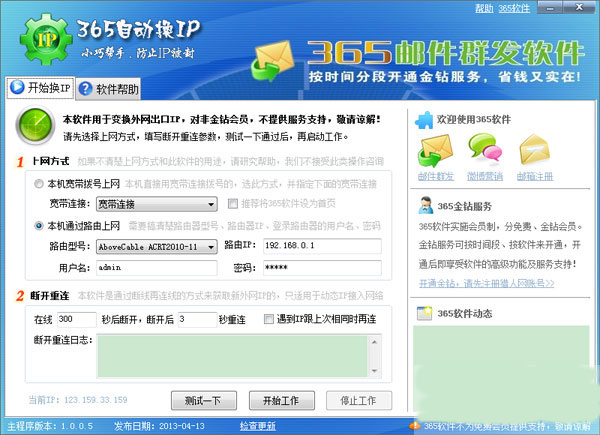Open the 路由型号 AboveCable dropdown
This screenshot has height=435, width=600.
point(157,247)
